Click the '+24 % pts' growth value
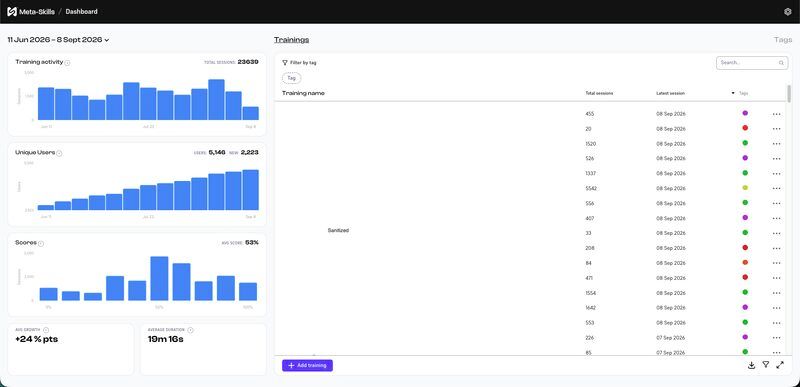This screenshot has width=800, height=387. pos(36,340)
